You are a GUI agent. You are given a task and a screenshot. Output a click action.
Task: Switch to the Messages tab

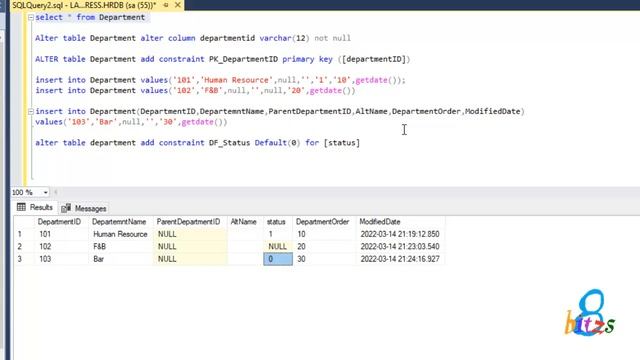tap(84, 208)
